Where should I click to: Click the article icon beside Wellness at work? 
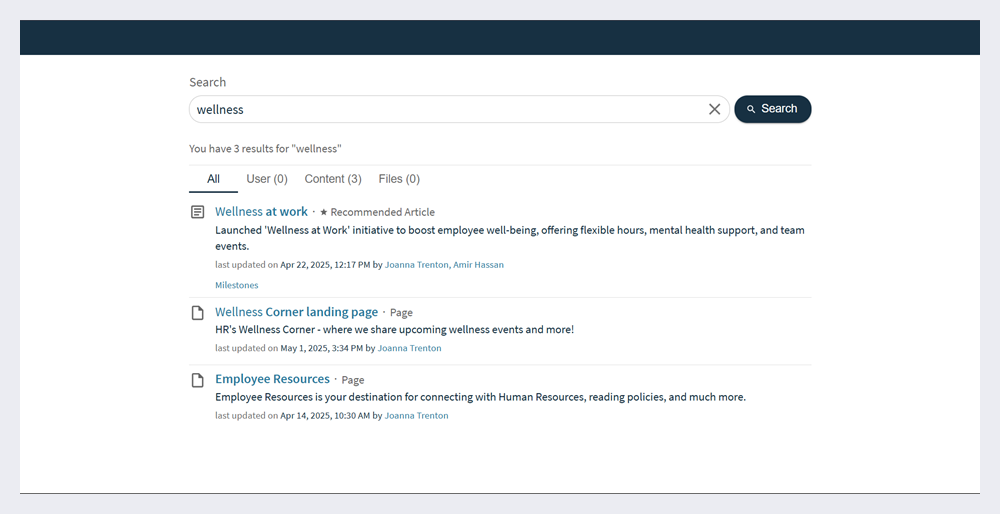[x=198, y=212]
